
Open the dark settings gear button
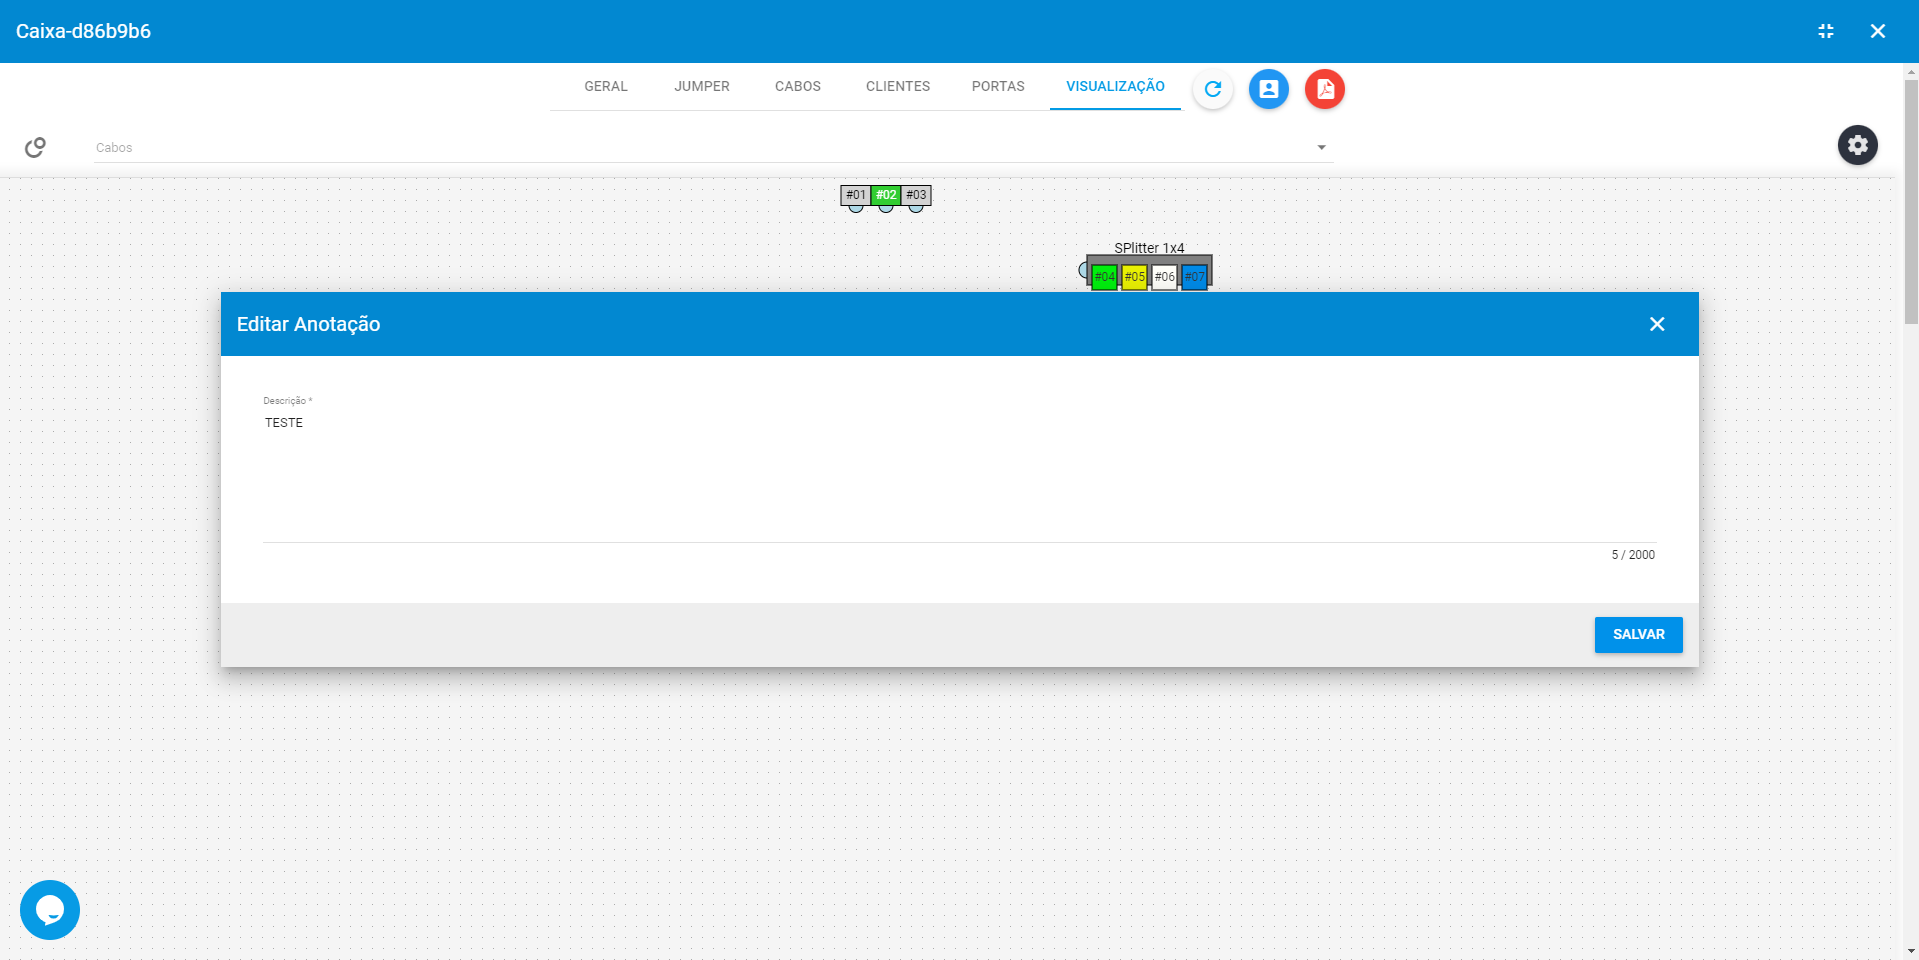[x=1858, y=145]
